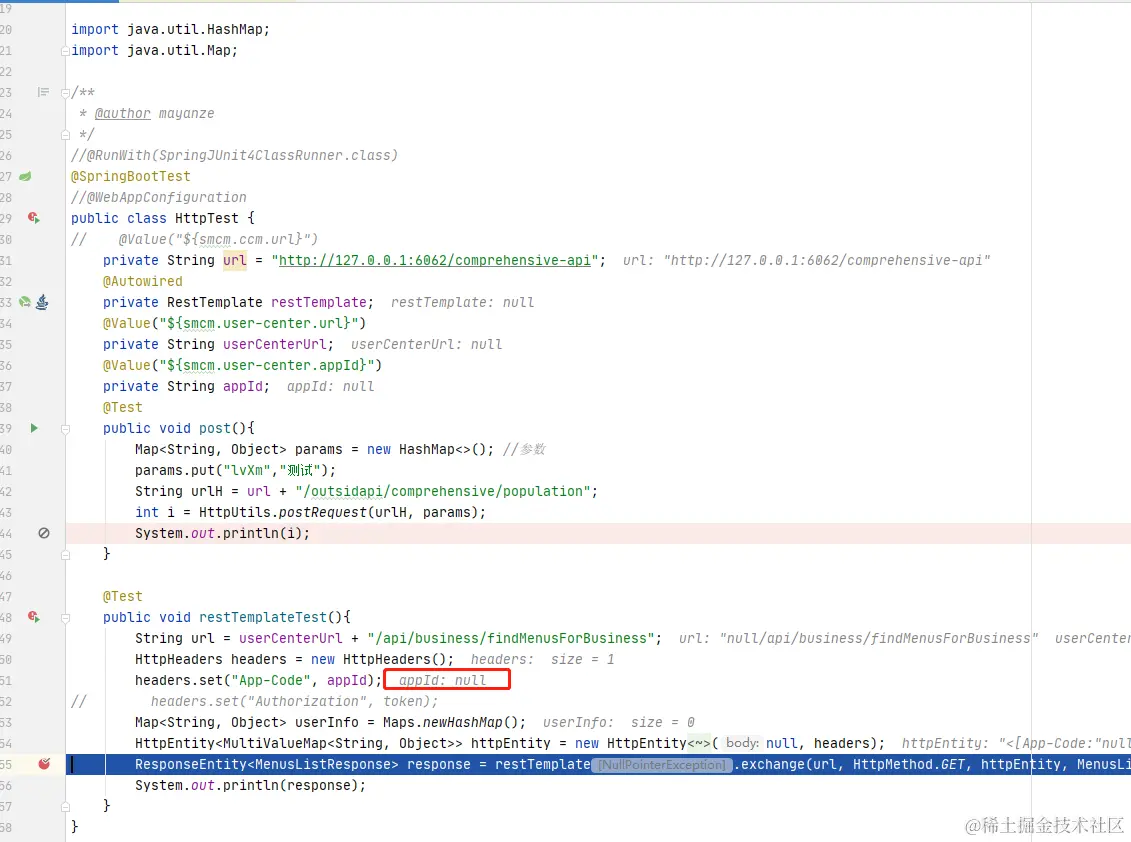The height and width of the screenshot is (842, 1131).
Task: Click the autowired dependencies icon beside restTemplate field
Action: coord(43,302)
